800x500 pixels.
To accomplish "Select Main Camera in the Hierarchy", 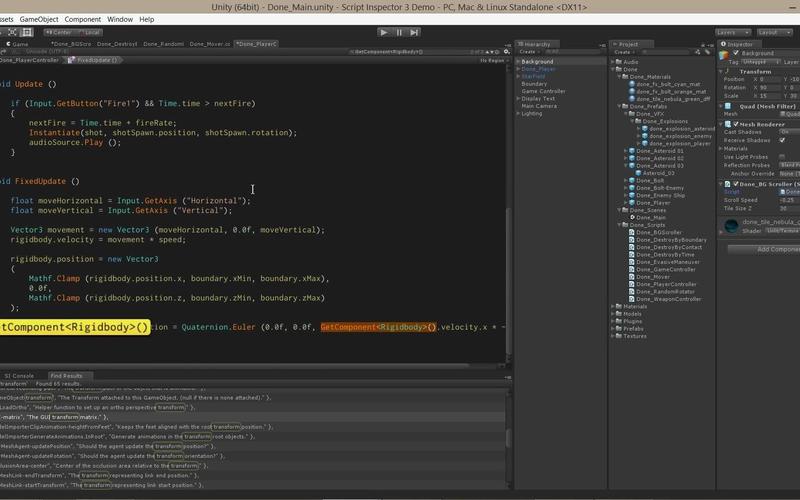I will tap(537, 106).
